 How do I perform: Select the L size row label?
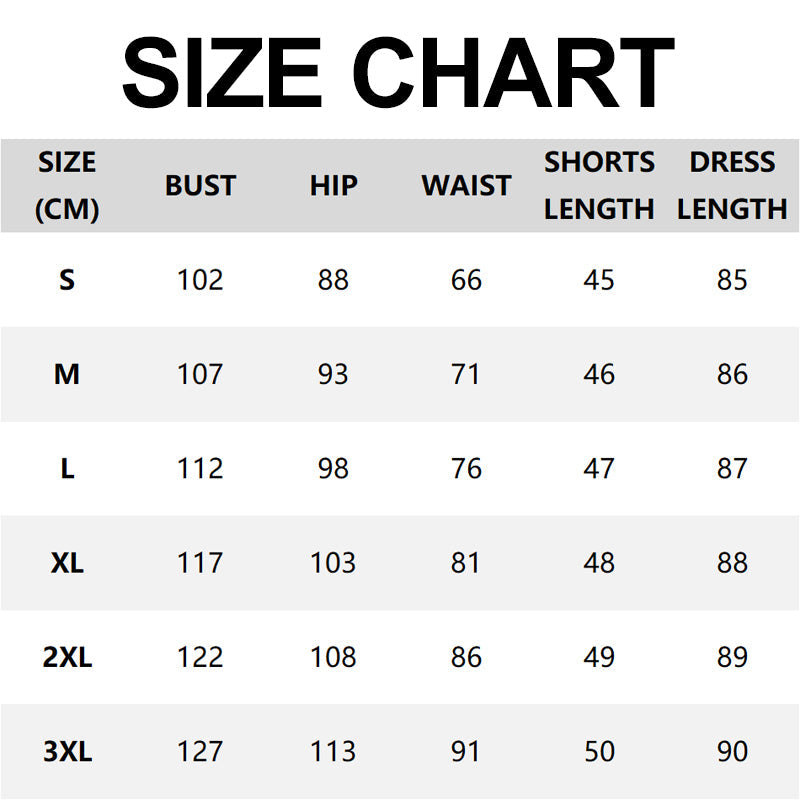[x=67, y=468]
